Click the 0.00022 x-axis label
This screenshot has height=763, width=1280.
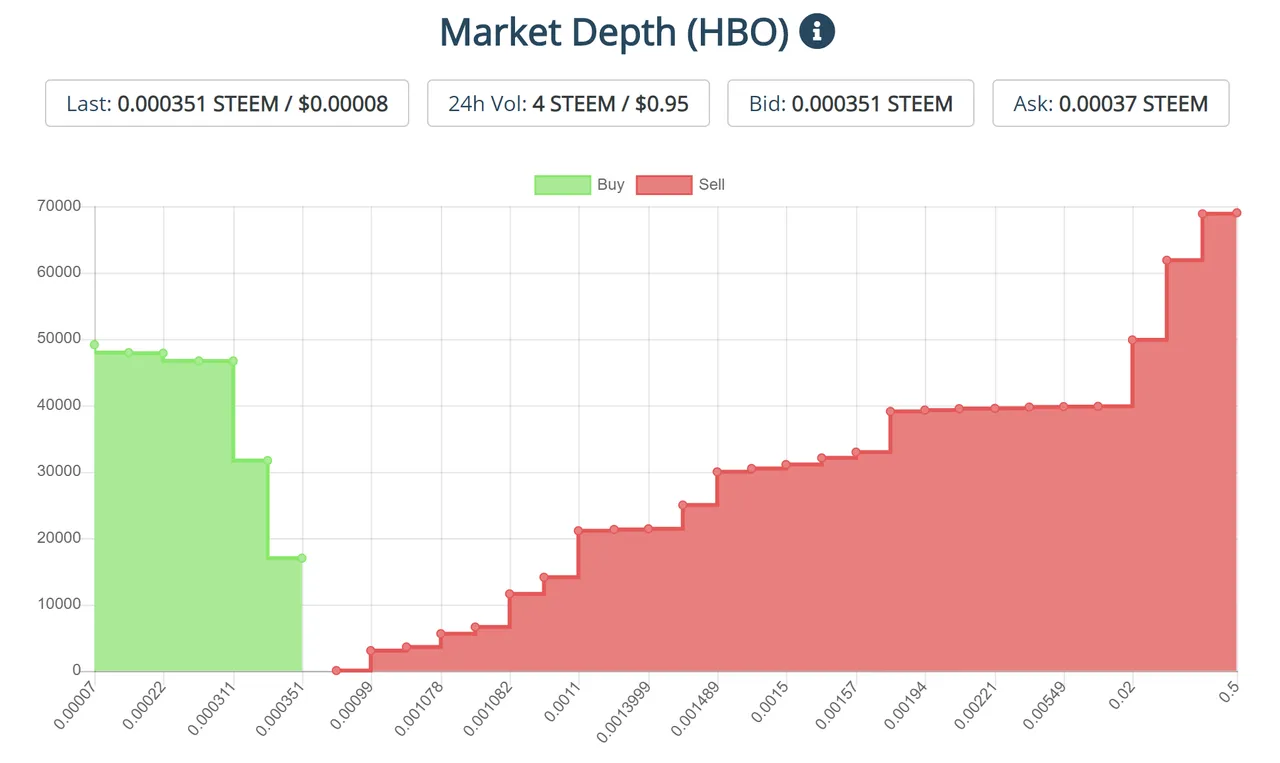144,704
